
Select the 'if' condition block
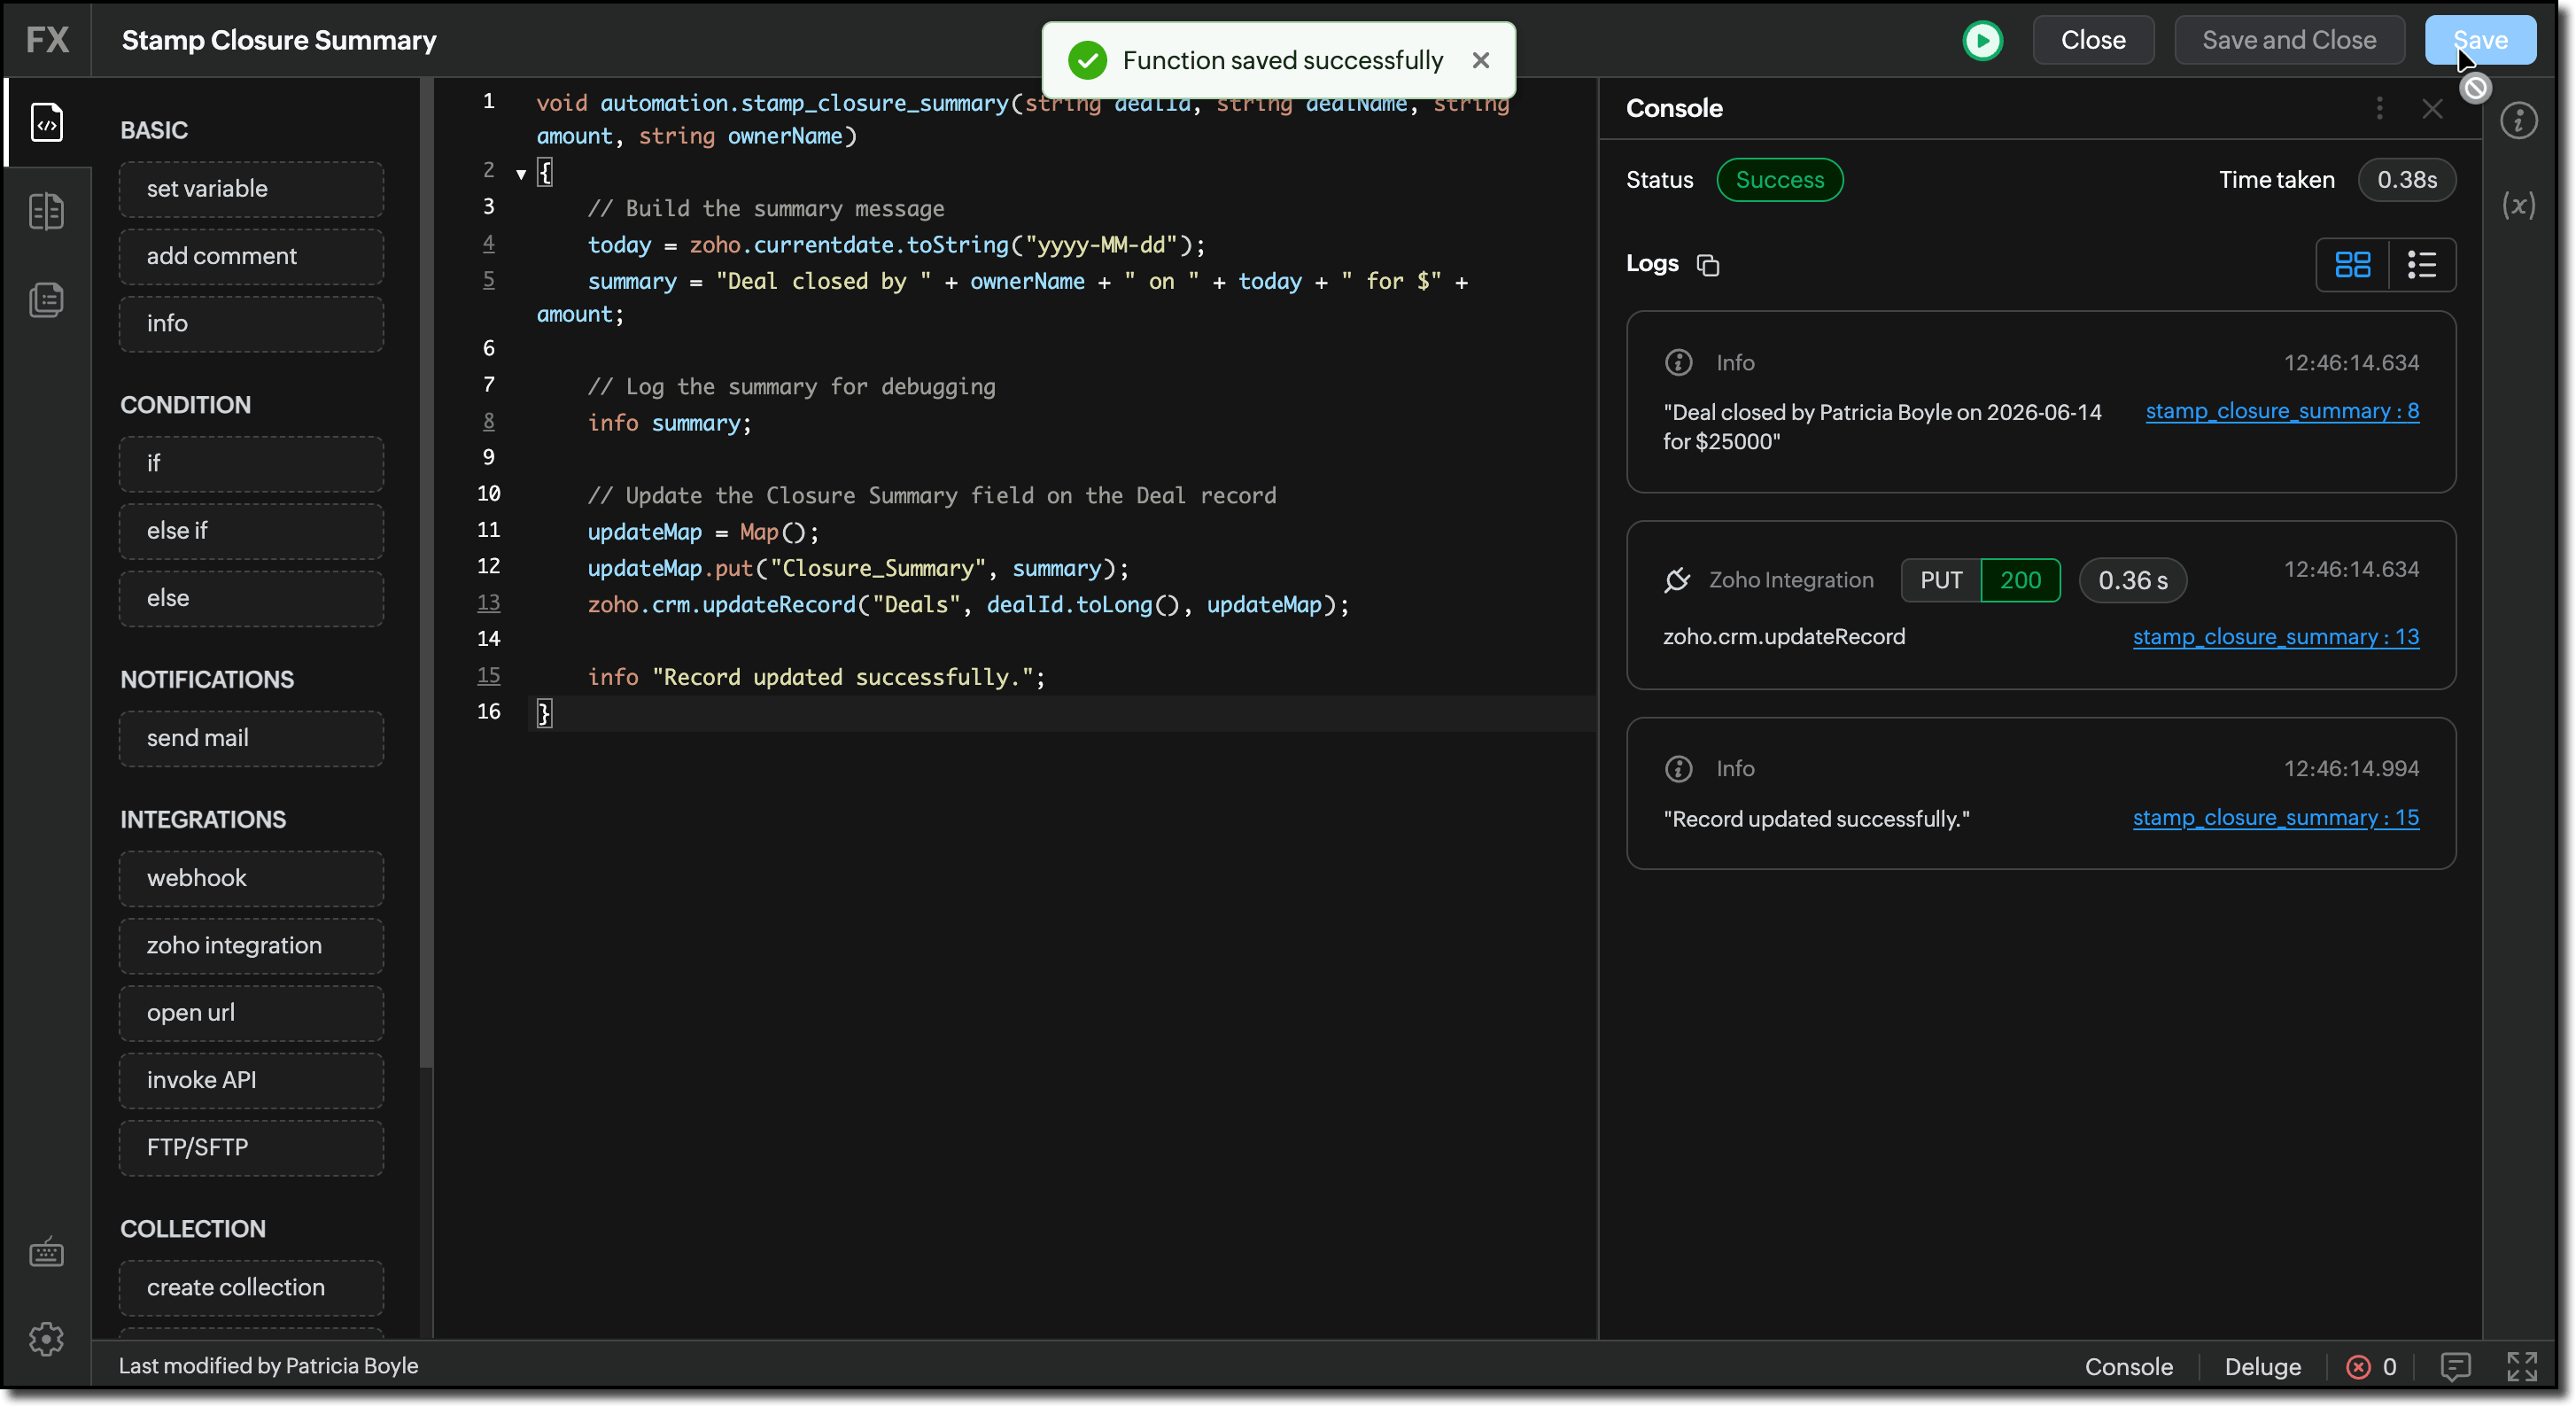(251, 464)
